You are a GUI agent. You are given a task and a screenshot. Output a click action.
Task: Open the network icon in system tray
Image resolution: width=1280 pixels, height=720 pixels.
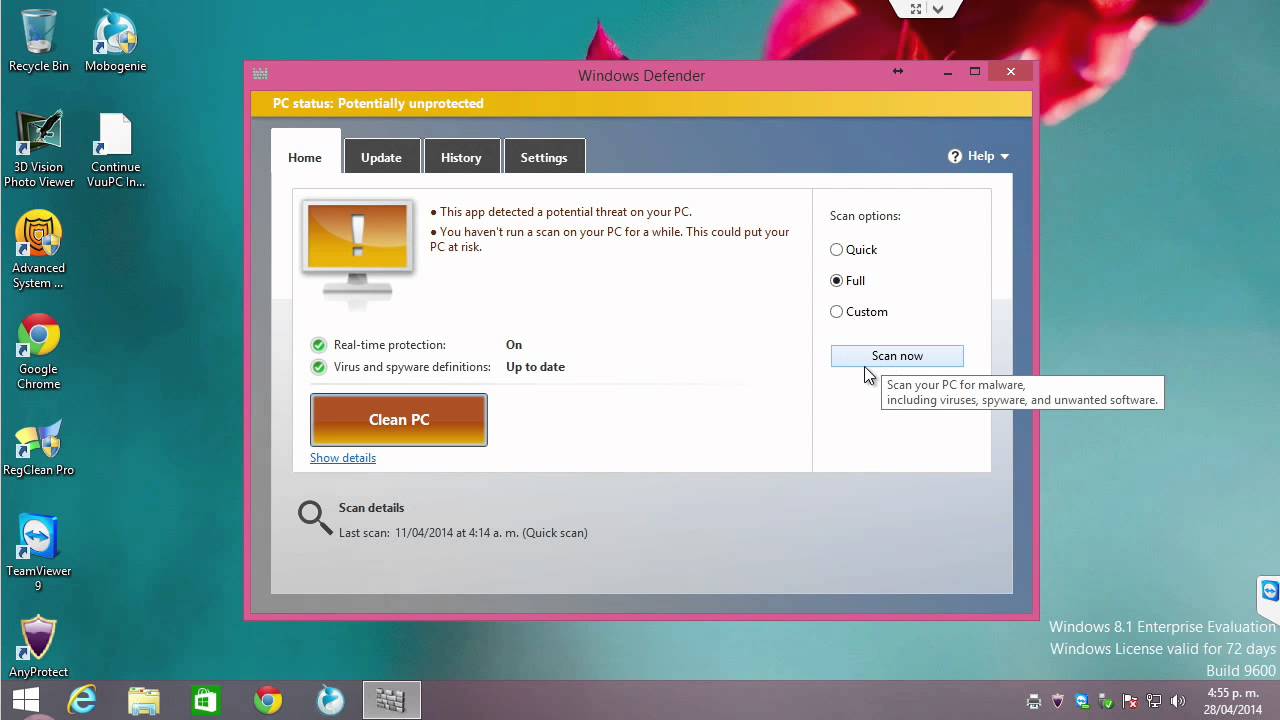[x=1154, y=702]
